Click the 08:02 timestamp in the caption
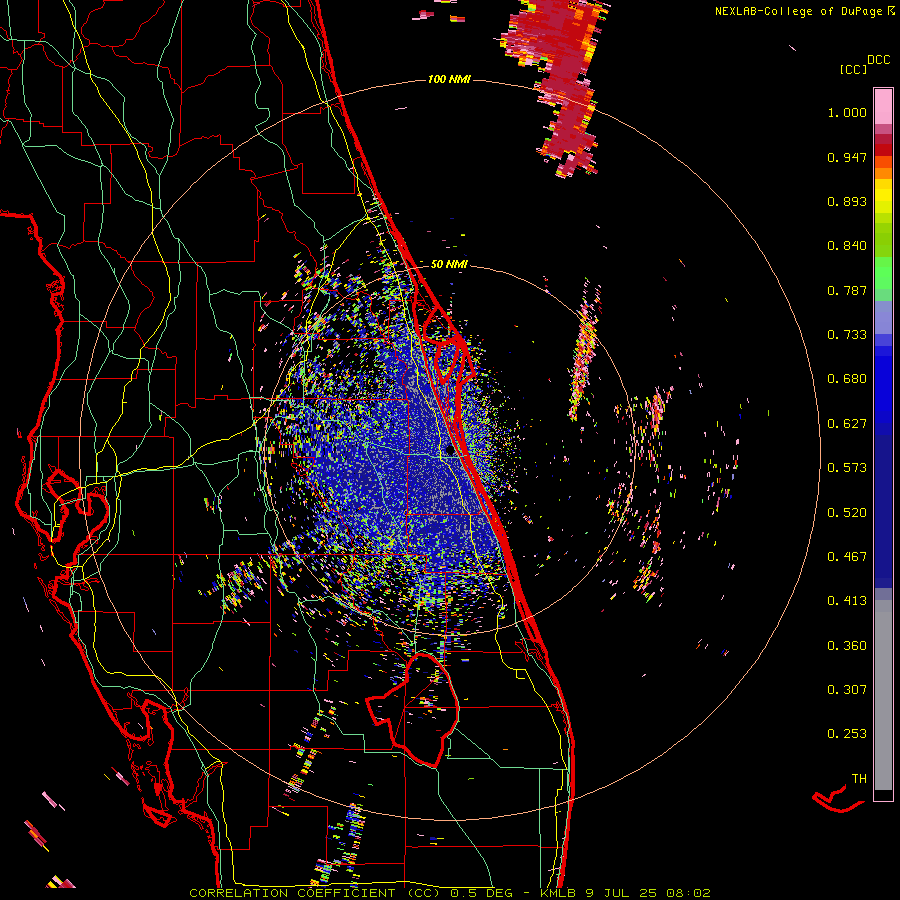The width and height of the screenshot is (900, 900). pos(688,893)
